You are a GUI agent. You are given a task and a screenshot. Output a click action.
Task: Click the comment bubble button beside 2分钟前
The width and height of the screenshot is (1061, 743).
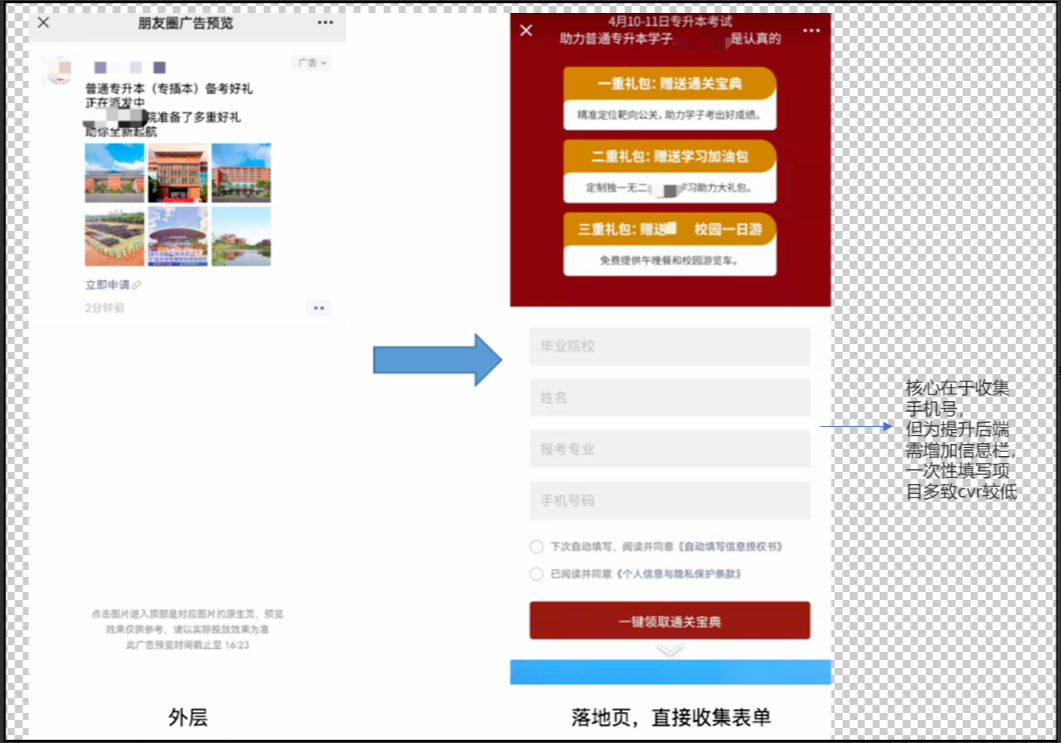(318, 308)
